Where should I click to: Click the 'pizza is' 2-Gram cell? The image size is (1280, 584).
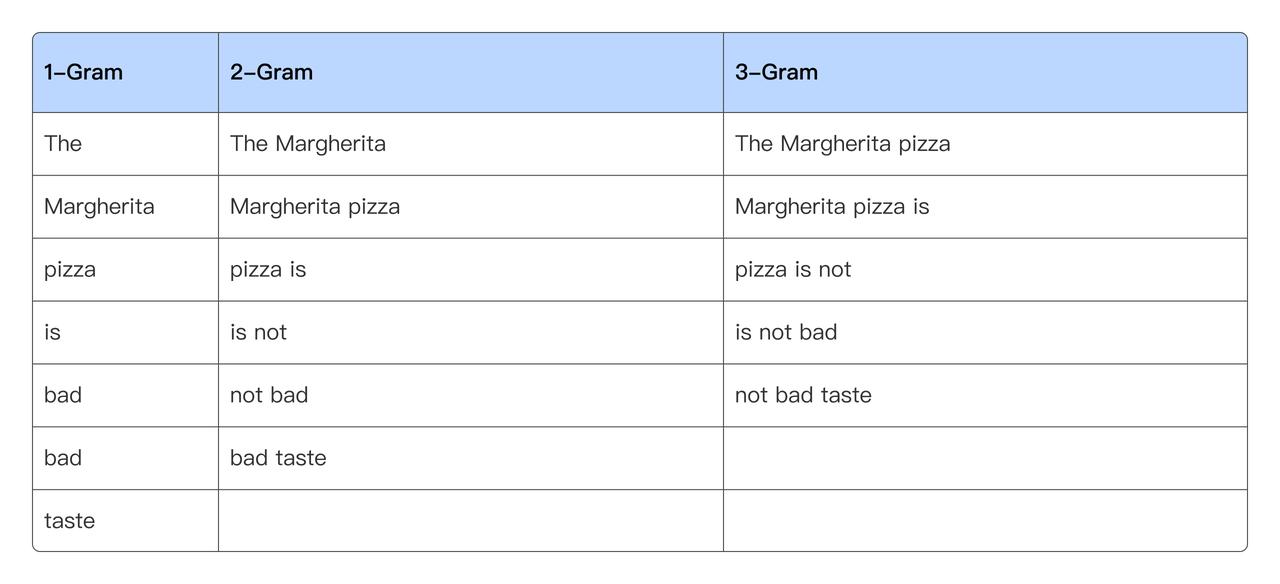[268, 270]
